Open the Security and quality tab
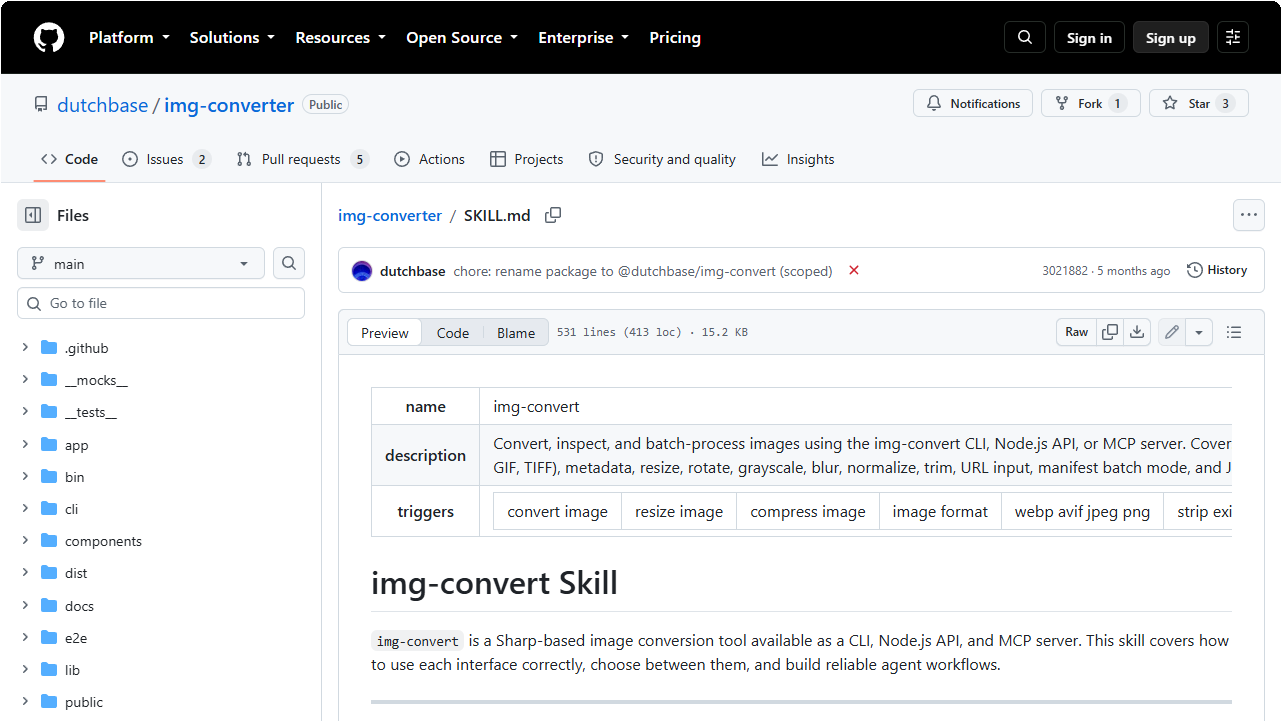Viewport: 1282px width, 722px height. 662,159
